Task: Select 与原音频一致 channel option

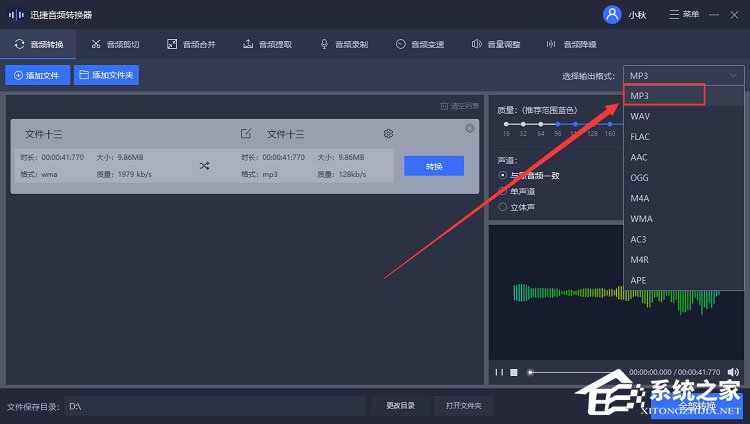Action: (529, 175)
